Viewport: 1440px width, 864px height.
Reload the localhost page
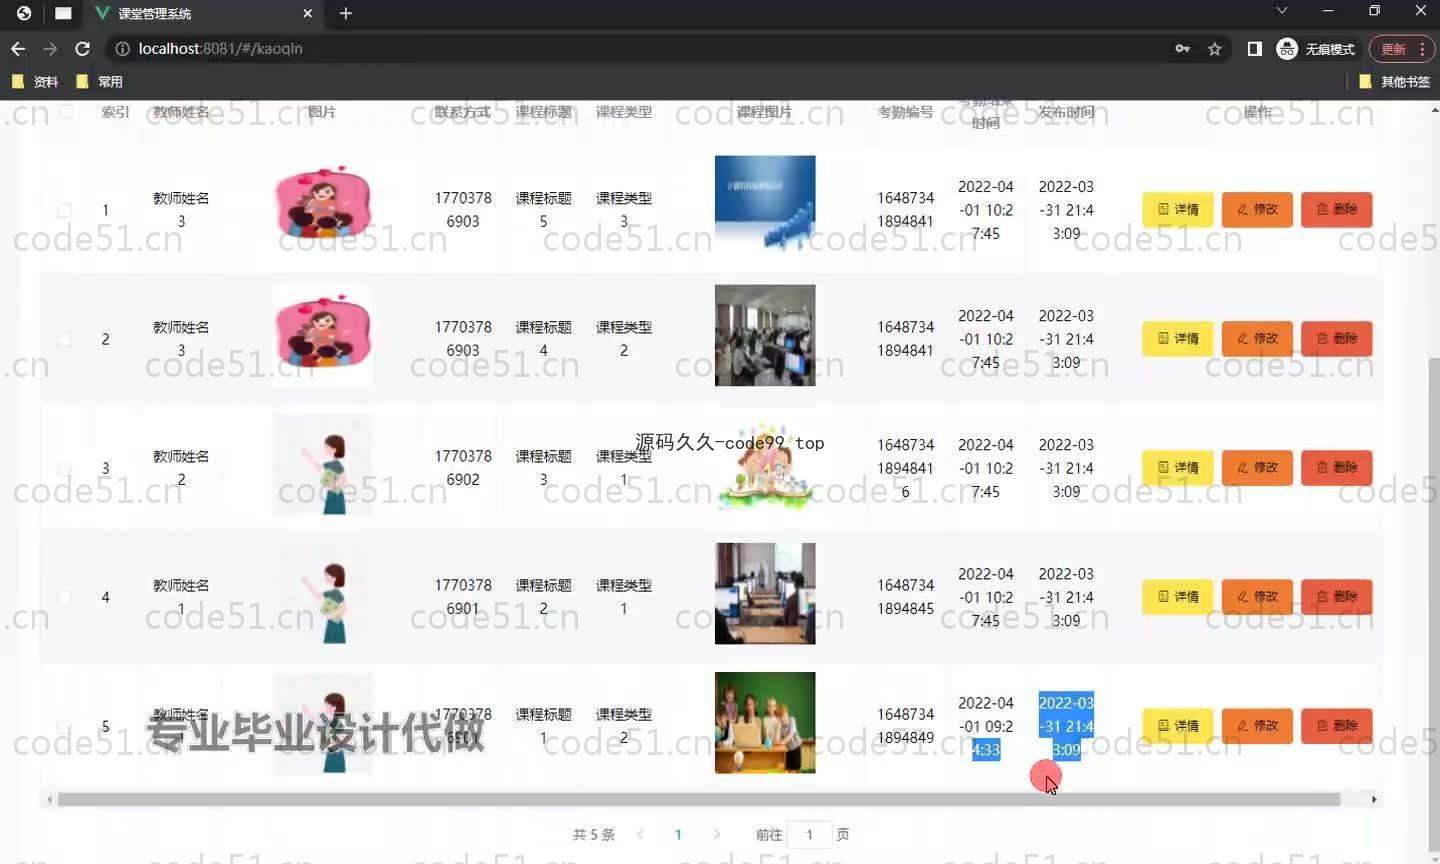pyautogui.click(x=83, y=48)
